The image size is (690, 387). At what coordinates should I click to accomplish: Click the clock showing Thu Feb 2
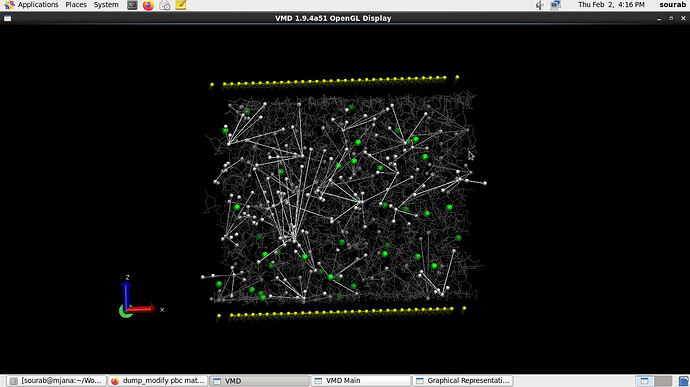point(611,5)
